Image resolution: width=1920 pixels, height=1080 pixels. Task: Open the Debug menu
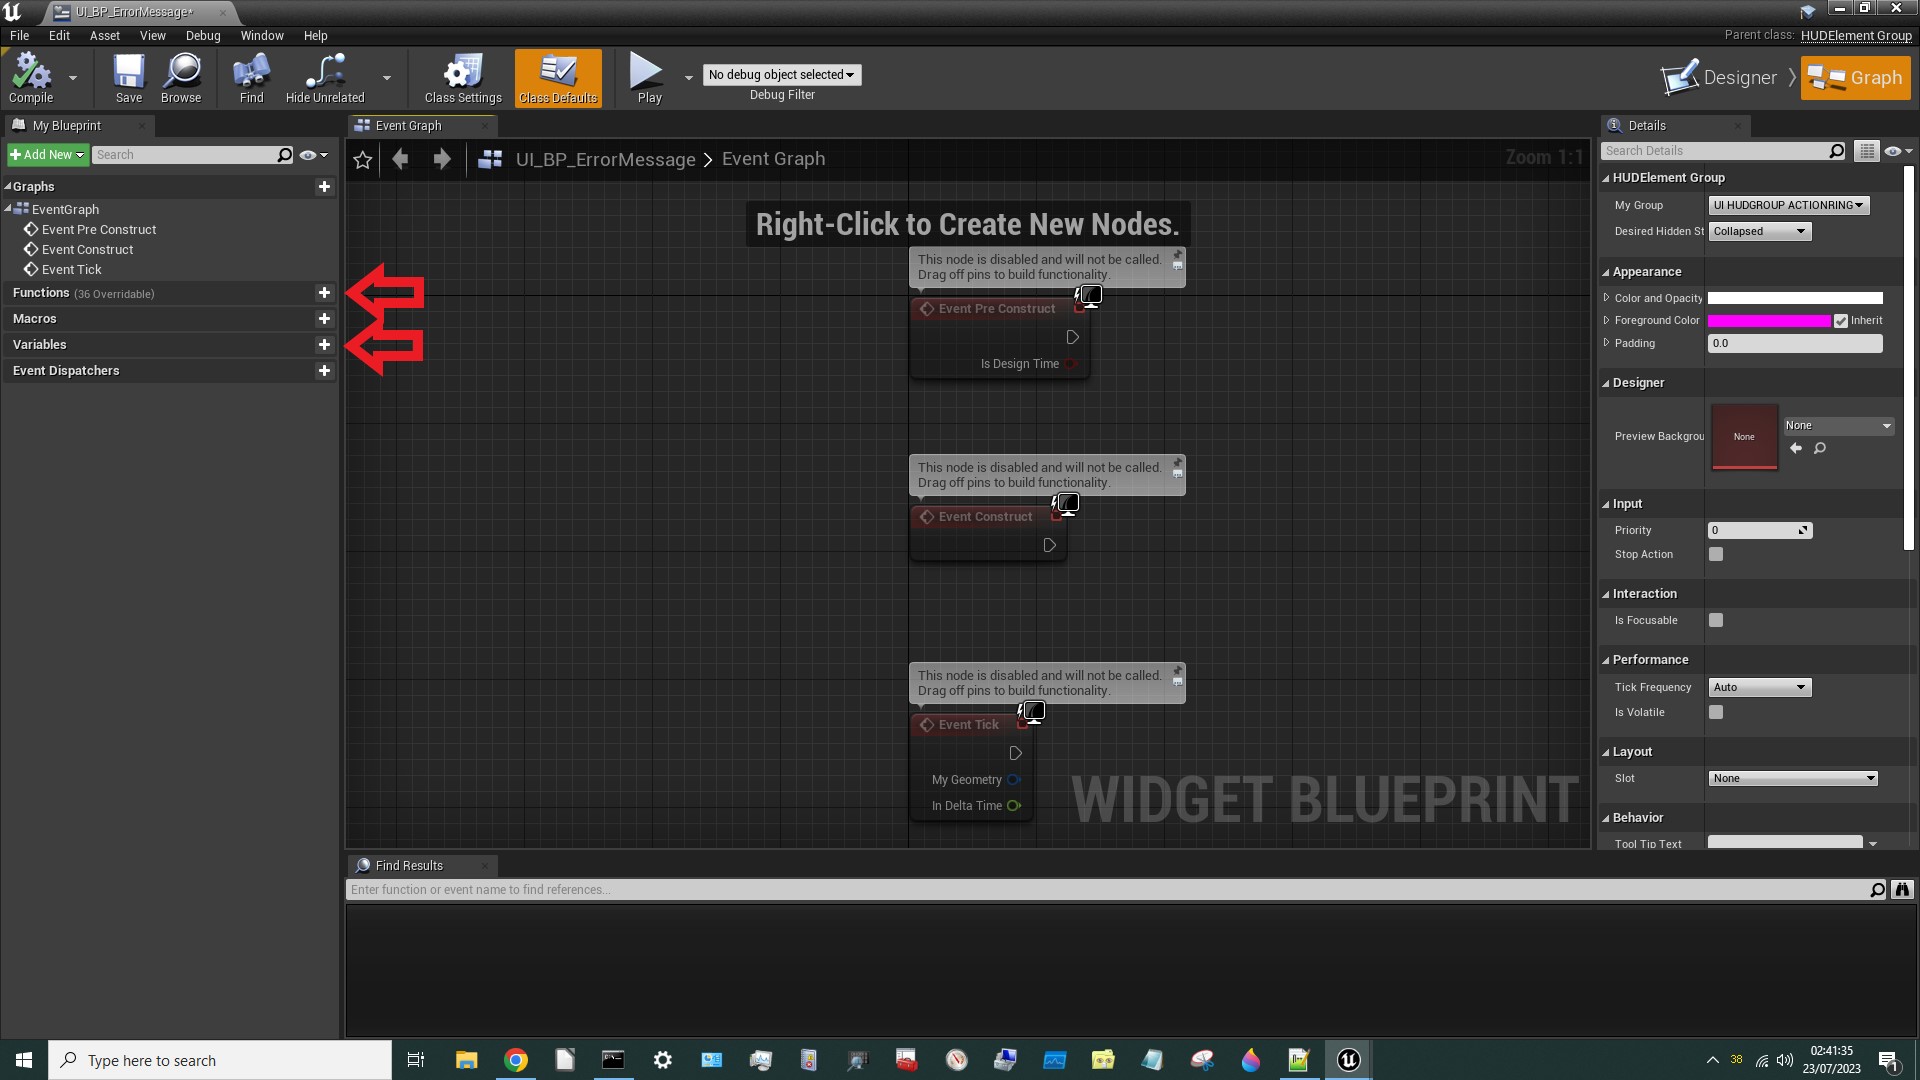(x=203, y=36)
